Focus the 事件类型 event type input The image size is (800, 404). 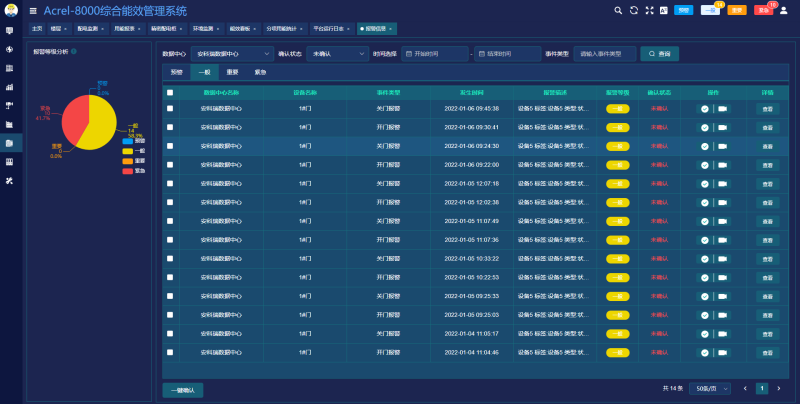click(605, 54)
